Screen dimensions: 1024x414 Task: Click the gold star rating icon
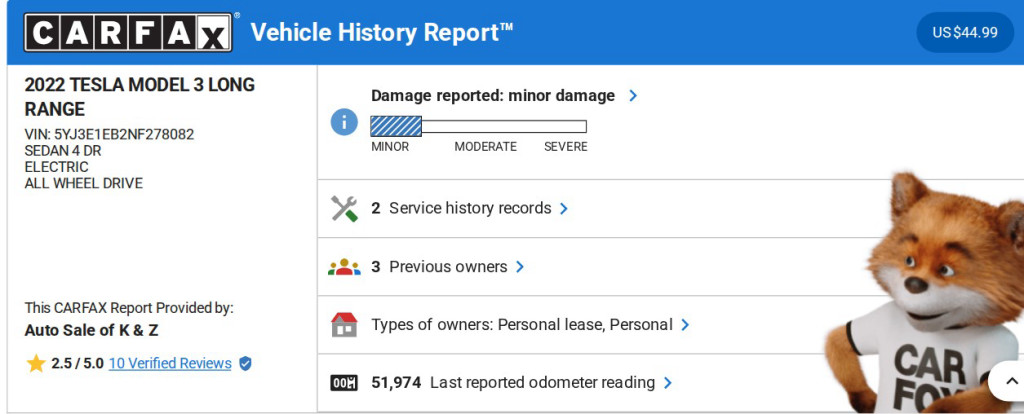[36, 364]
